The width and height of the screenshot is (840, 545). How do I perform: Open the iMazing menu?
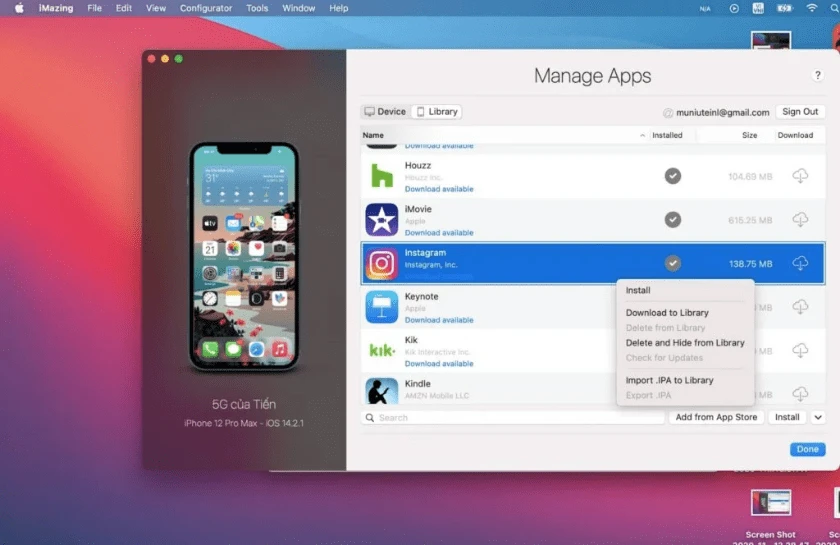point(56,8)
